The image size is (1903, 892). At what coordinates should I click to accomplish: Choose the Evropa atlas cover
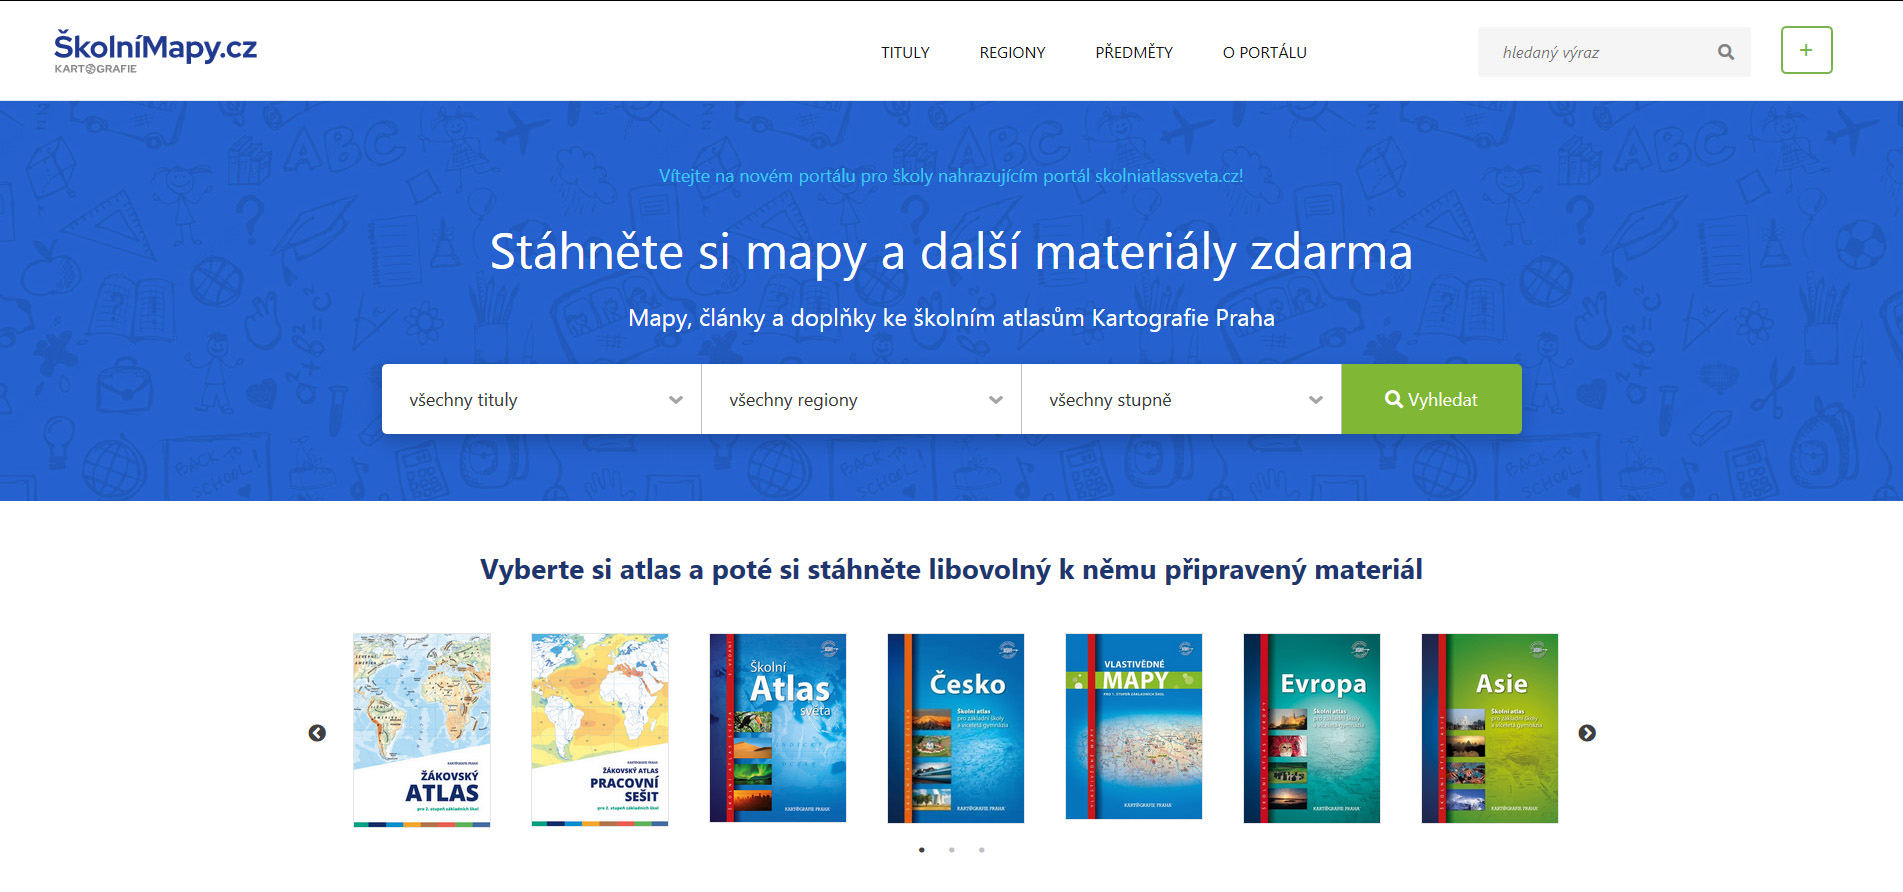click(x=1311, y=728)
